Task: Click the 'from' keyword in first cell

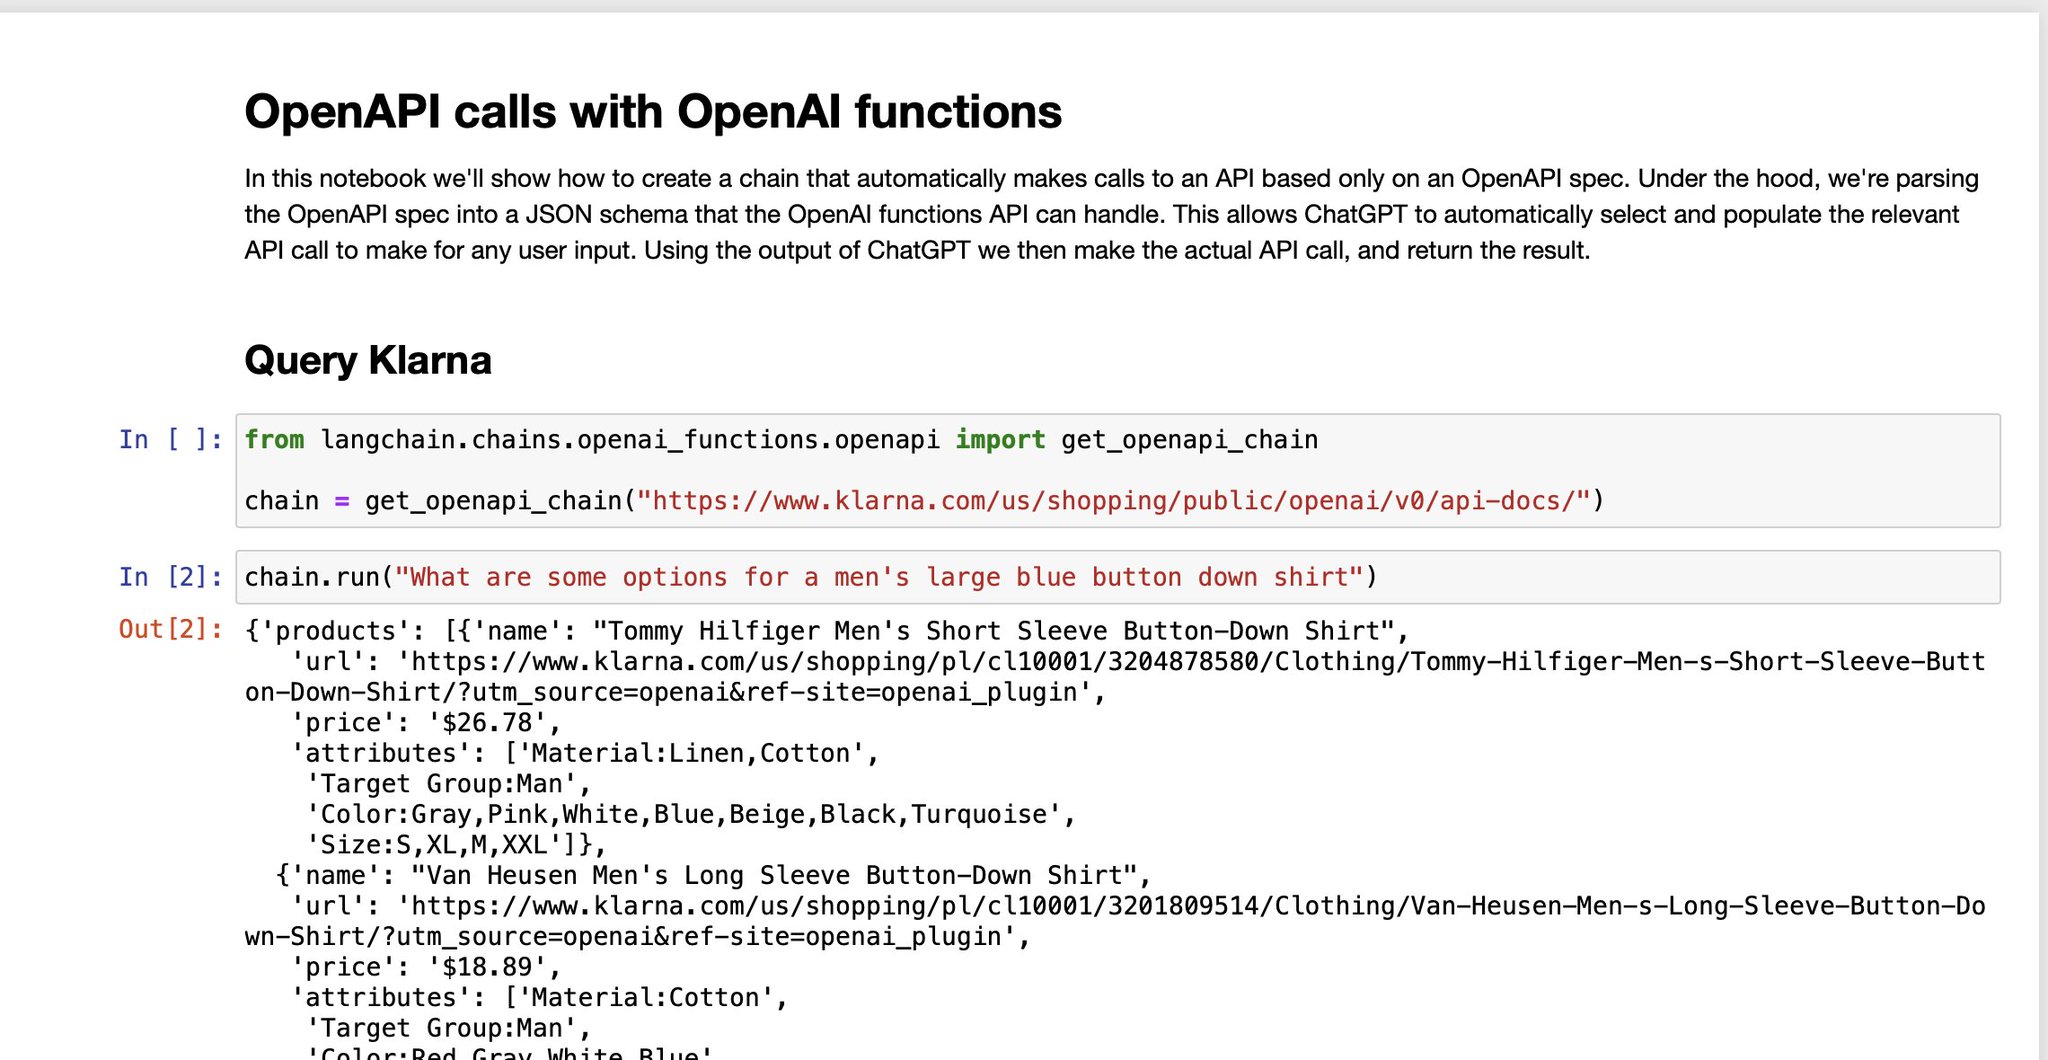Action: click(x=274, y=440)
